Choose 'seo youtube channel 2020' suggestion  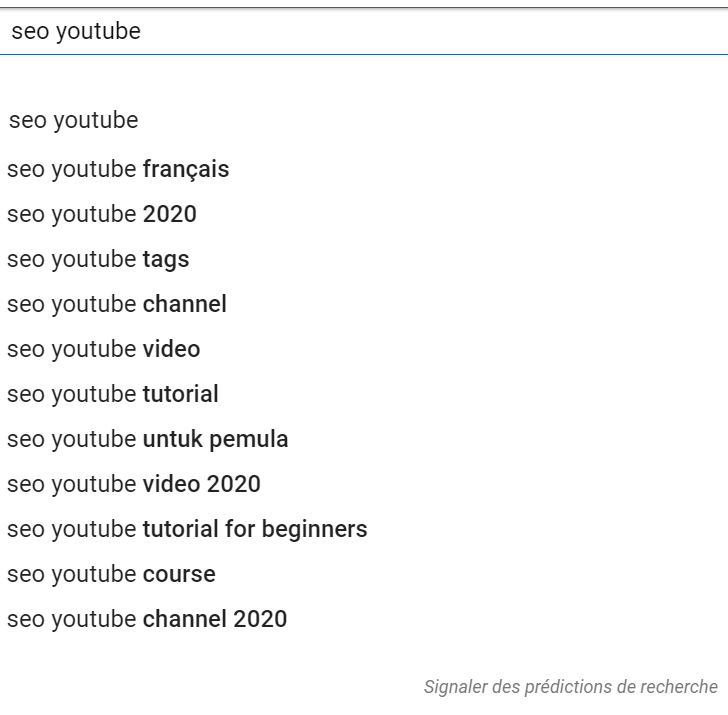pyautogui.click(x=147, y=619)
